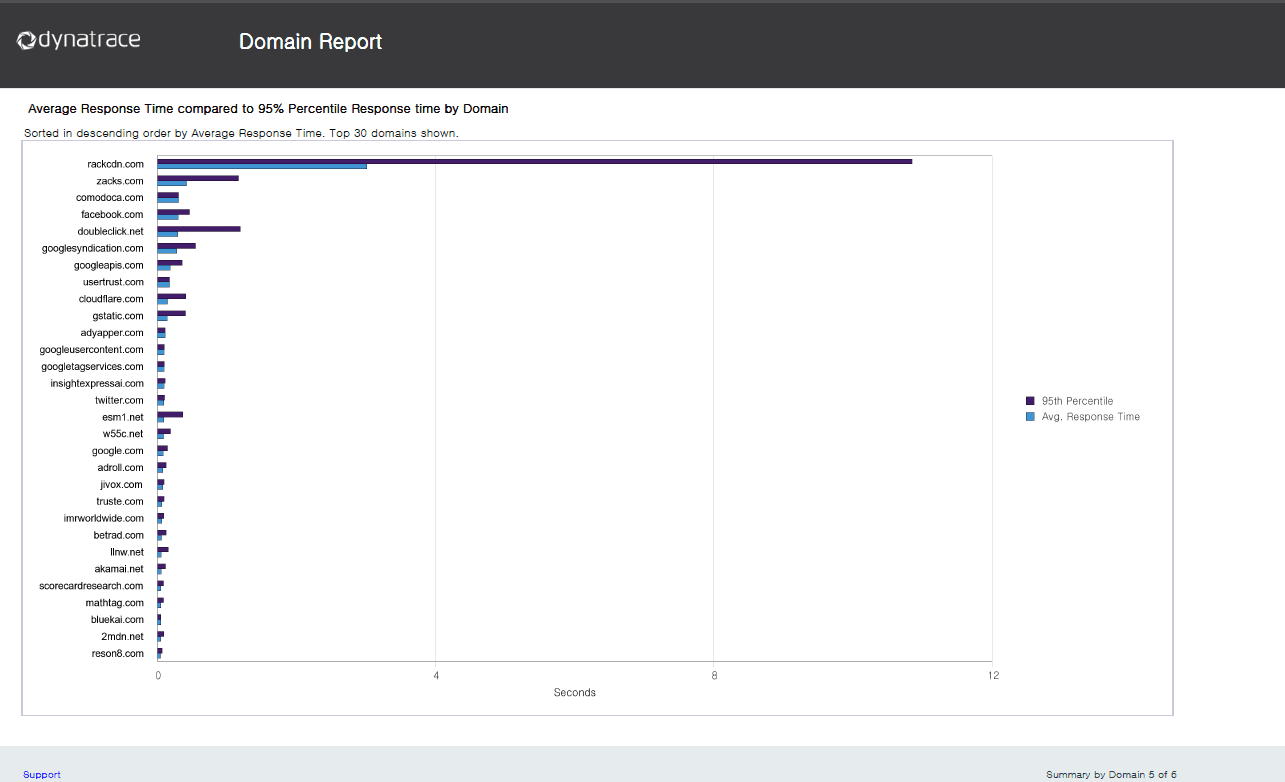Click the googlesyndication.com label
This screenshot has height=782, width=1285.
(93, 248)
